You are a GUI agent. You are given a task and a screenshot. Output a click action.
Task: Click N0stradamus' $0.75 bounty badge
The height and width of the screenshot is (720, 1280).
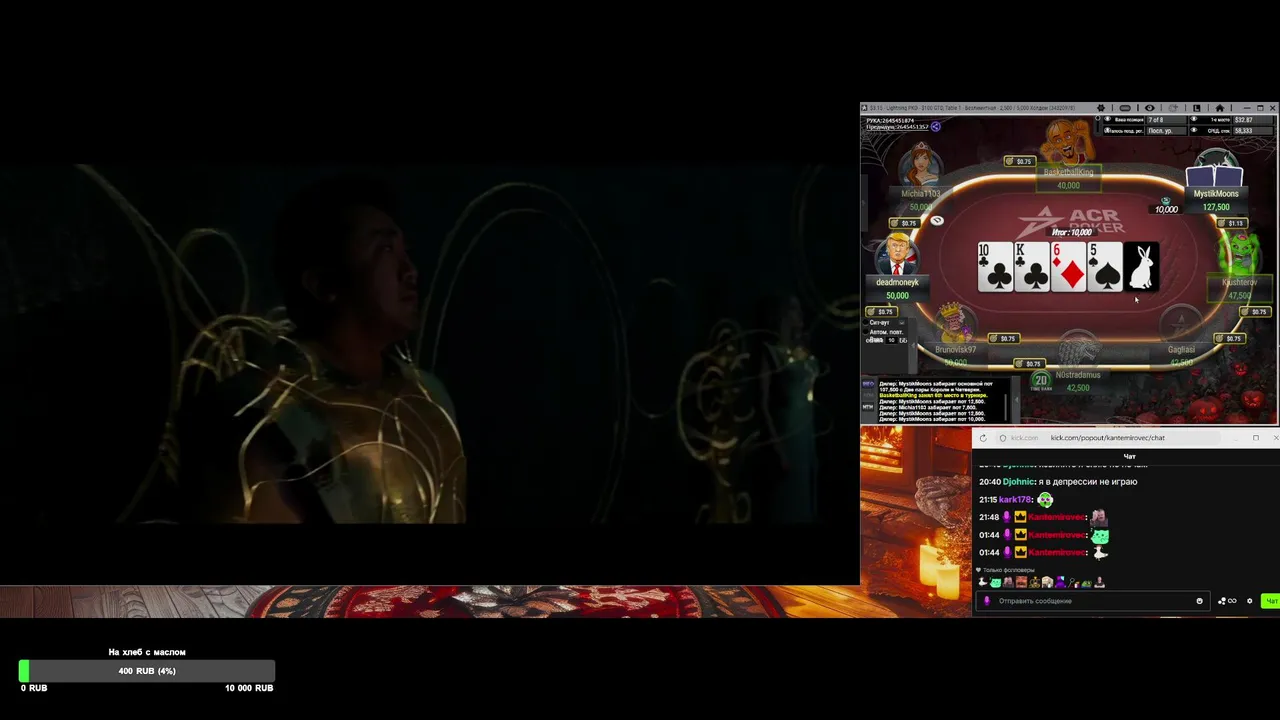tap(1029, 363)
